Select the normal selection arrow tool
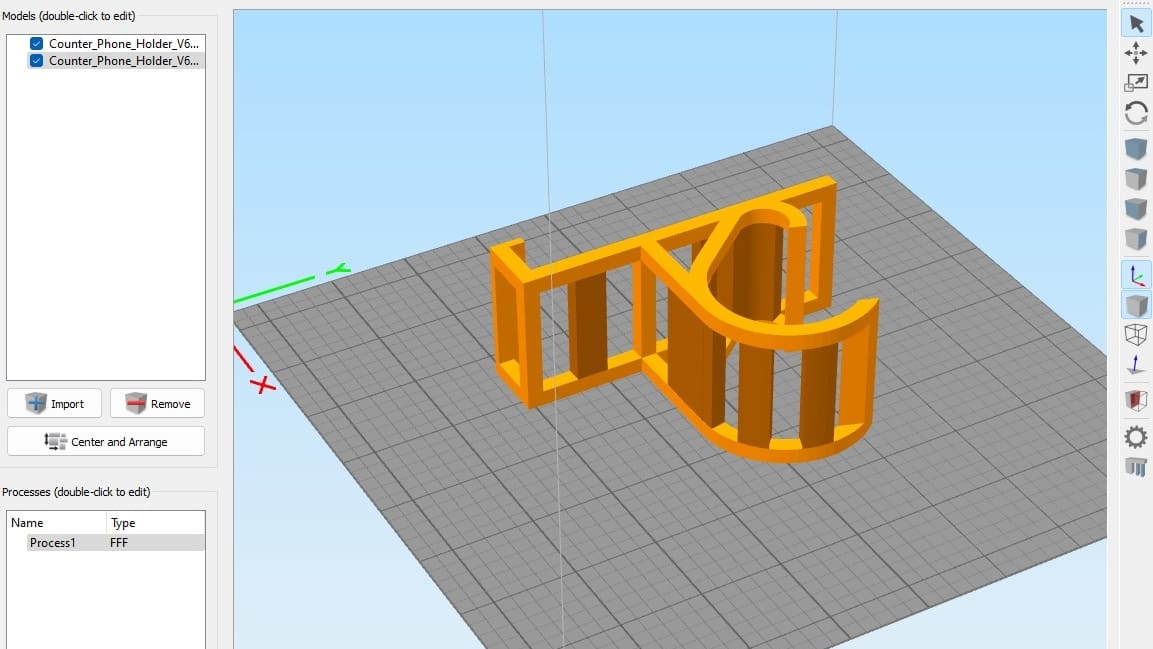Viewport: 1153px width, 649px height. click(1136, 24)
